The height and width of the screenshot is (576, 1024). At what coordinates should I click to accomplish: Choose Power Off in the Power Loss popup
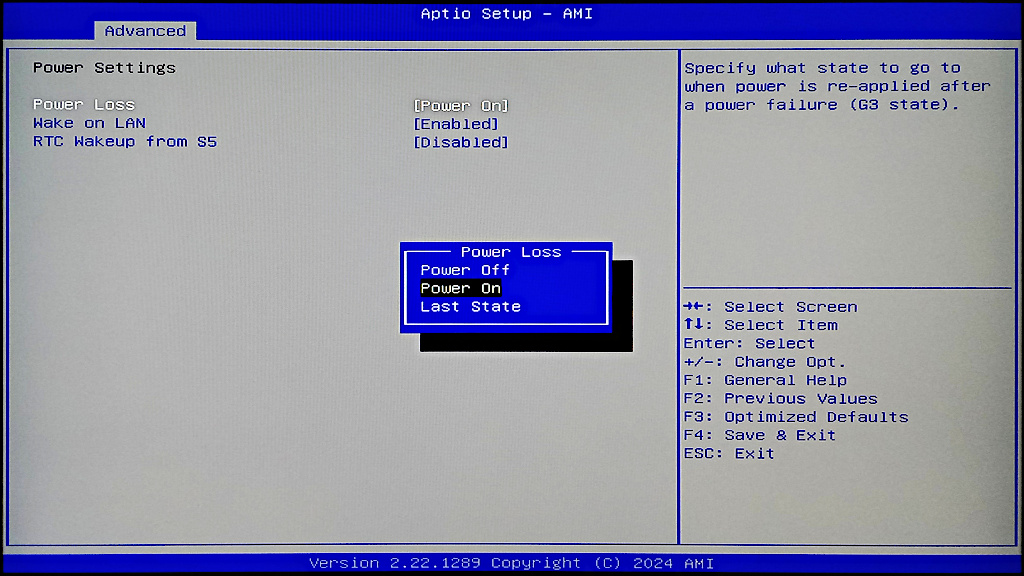[x=464, y=269]
